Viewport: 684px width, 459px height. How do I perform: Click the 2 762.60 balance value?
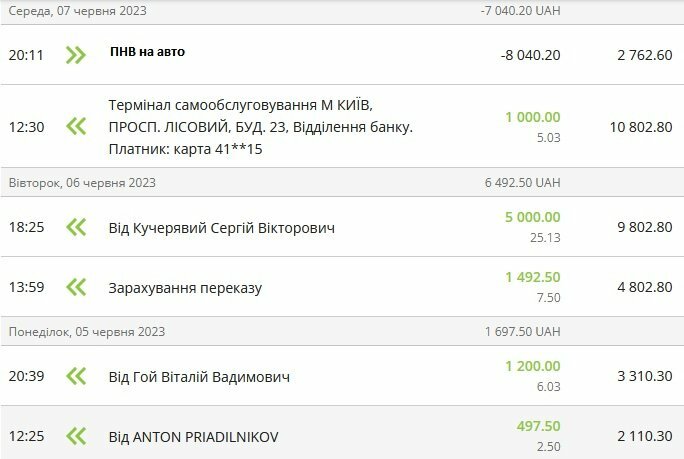click(644, 55)
